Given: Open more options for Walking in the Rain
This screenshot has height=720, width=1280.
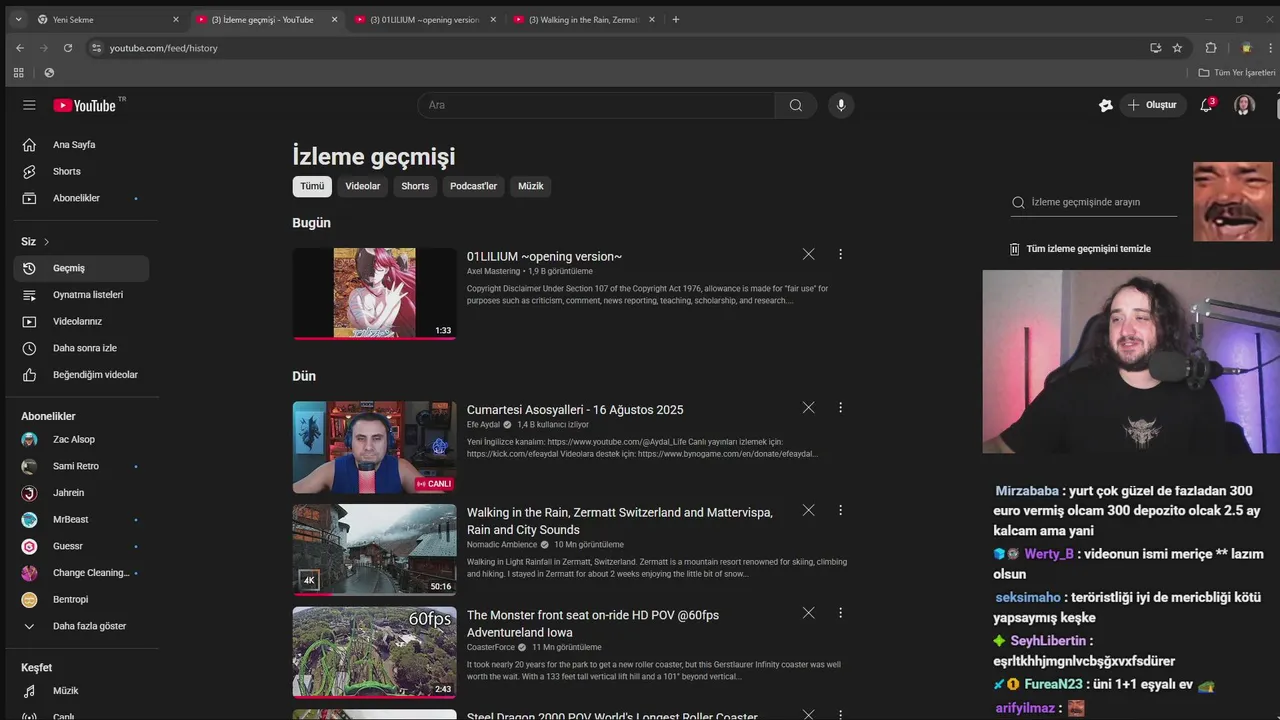Looking at the screenshot, I should pyautogui.click(x=840, y=510).
